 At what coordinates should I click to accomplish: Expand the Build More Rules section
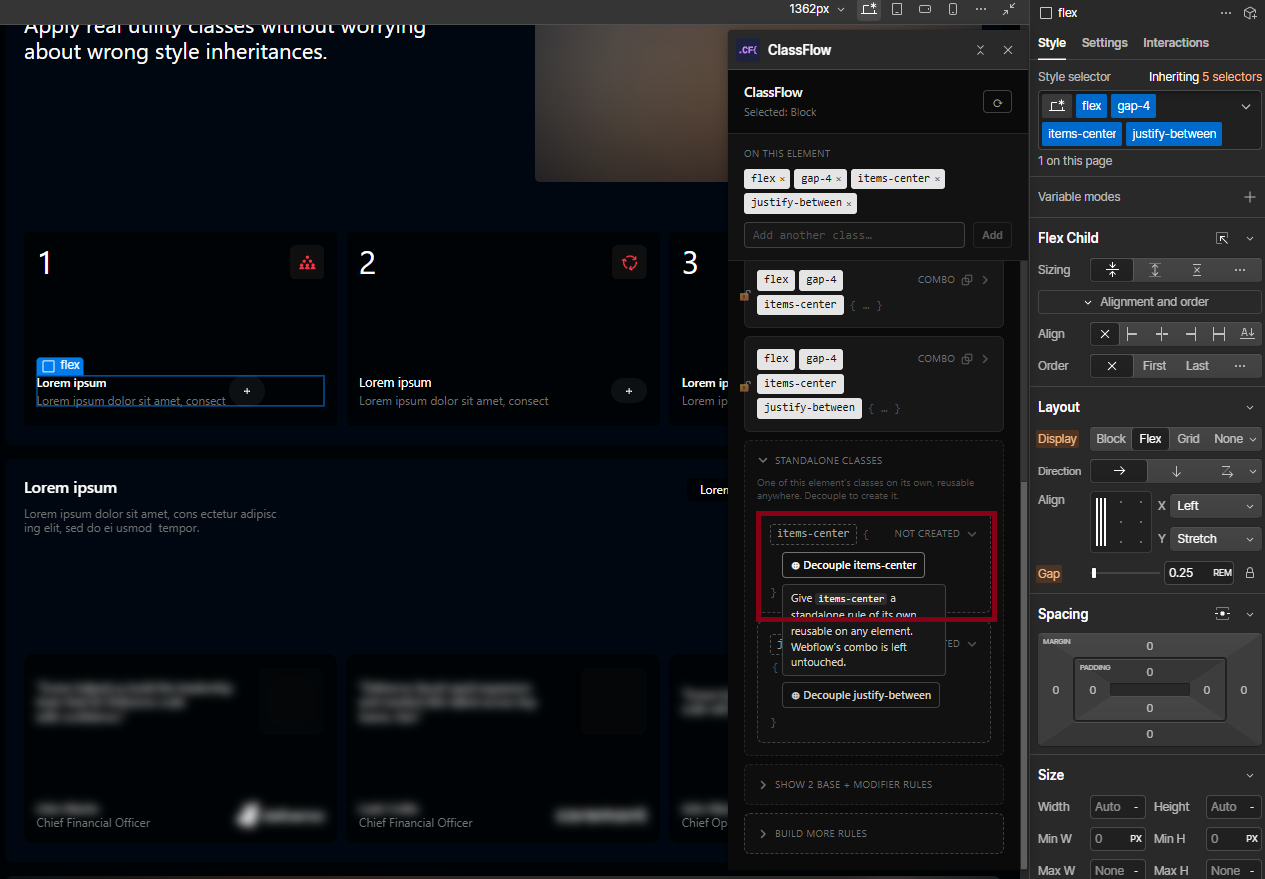(x=874, y=834)
